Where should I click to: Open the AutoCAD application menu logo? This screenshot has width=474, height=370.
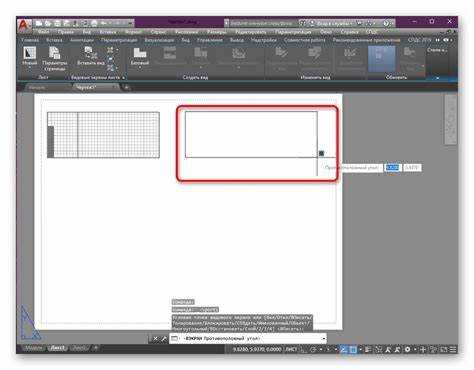coord(24,26)
